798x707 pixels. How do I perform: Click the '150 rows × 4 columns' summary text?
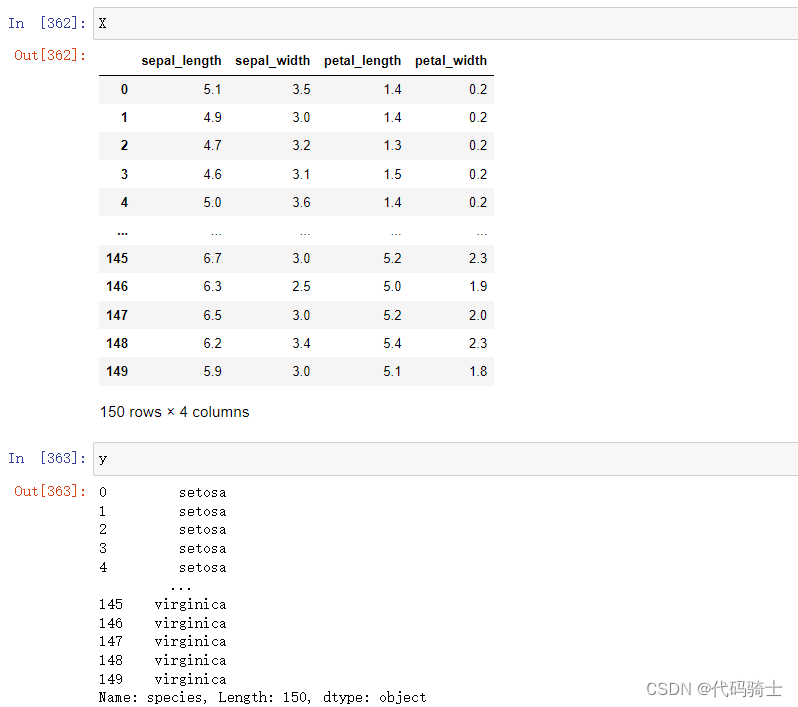click(175, 412)
